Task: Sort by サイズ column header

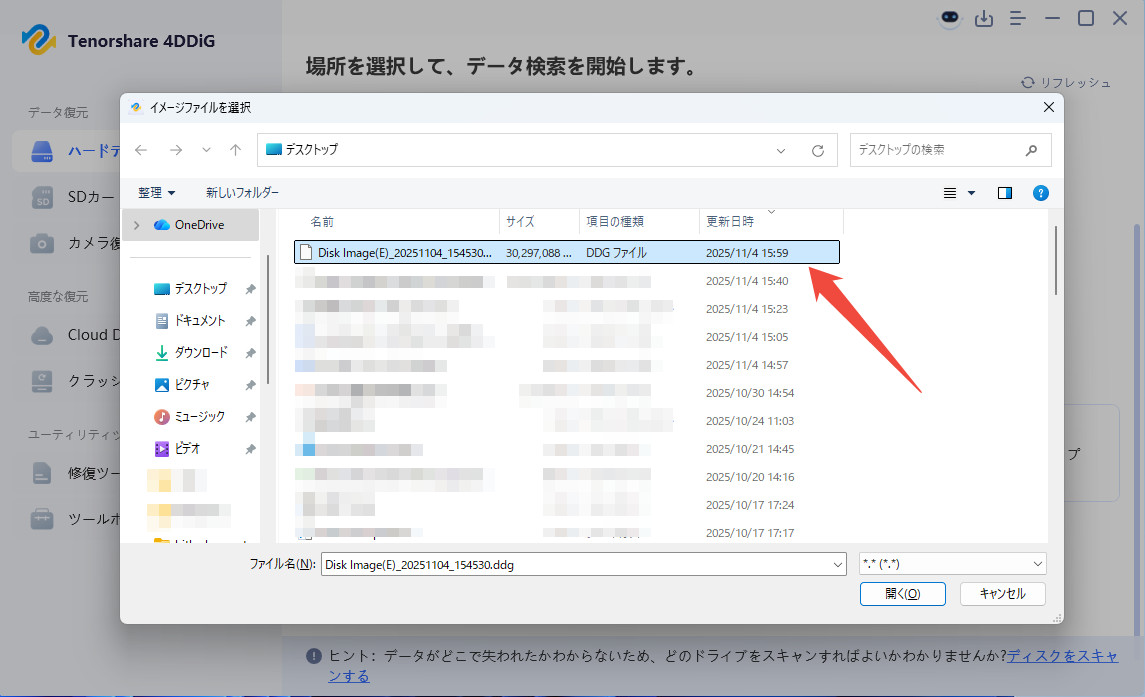Action: point(540,221)
